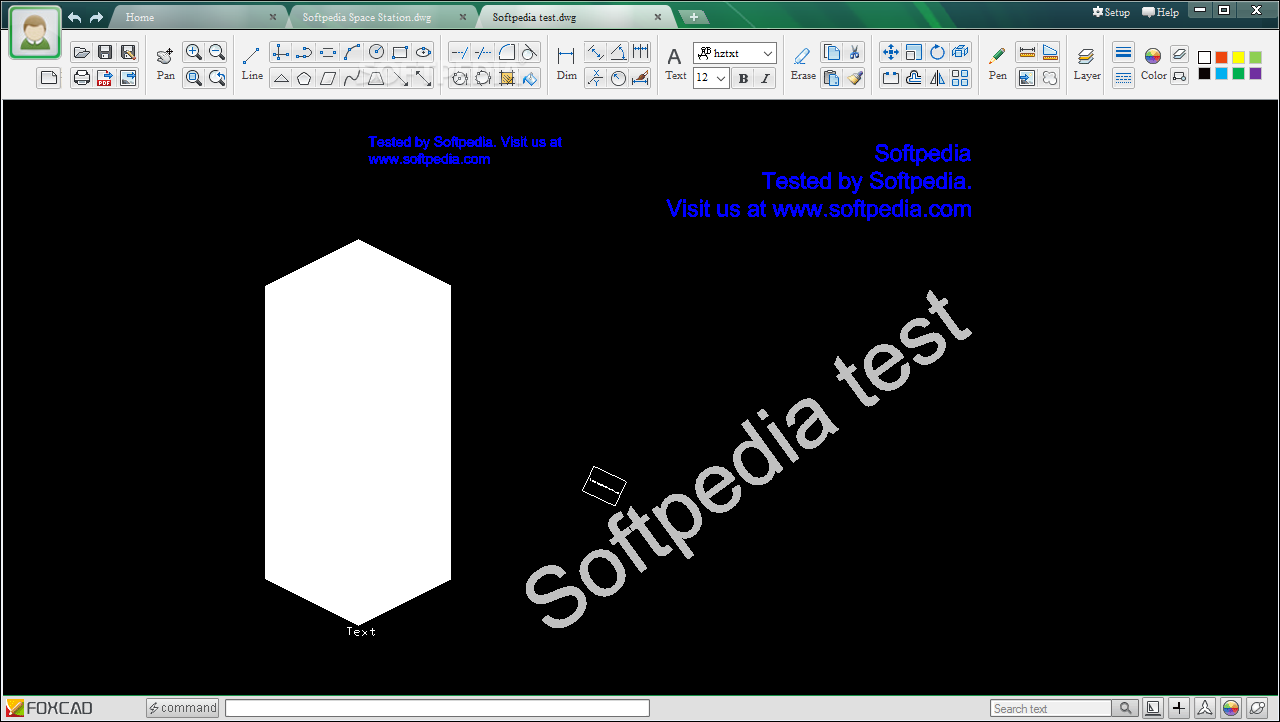This screenshot has width=1280, height=722.
Task: Export the drawing as an image
Action: pos(128,78)
